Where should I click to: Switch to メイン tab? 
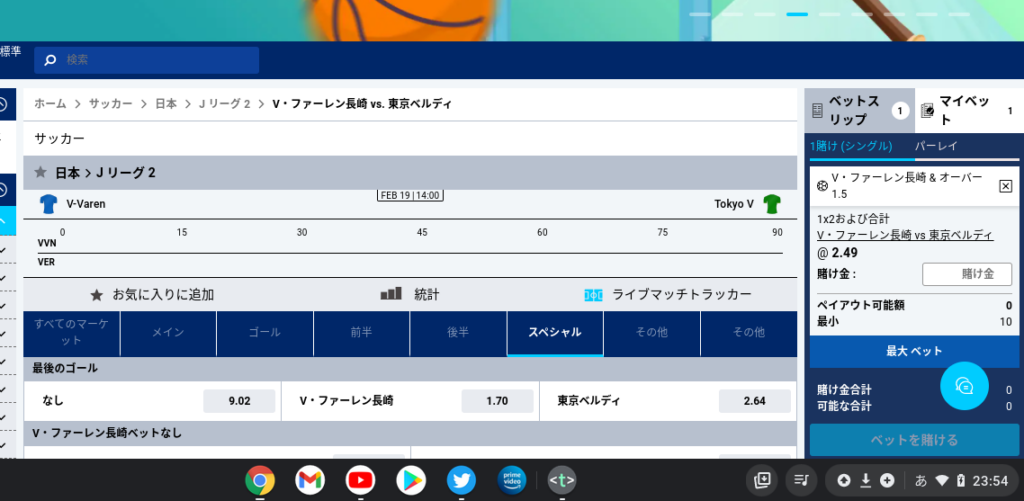point(168,332)
